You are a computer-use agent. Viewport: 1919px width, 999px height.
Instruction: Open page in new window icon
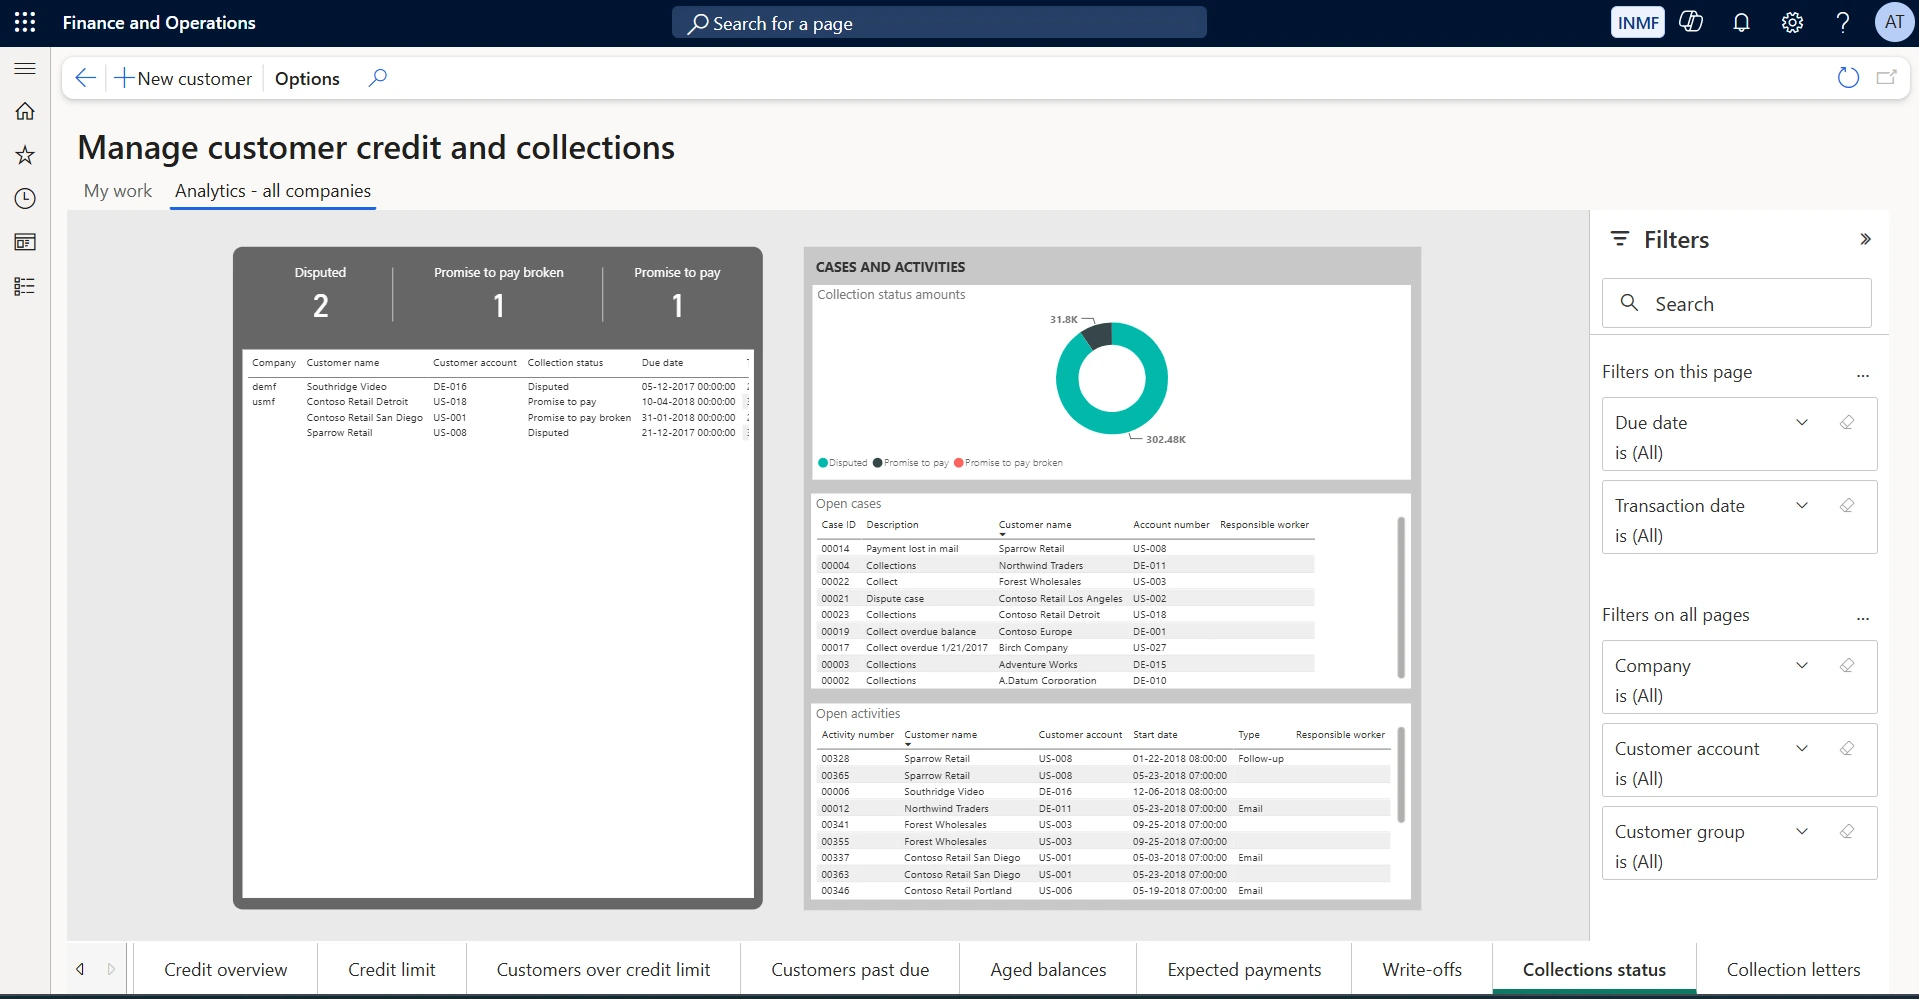pos(1887,78)
